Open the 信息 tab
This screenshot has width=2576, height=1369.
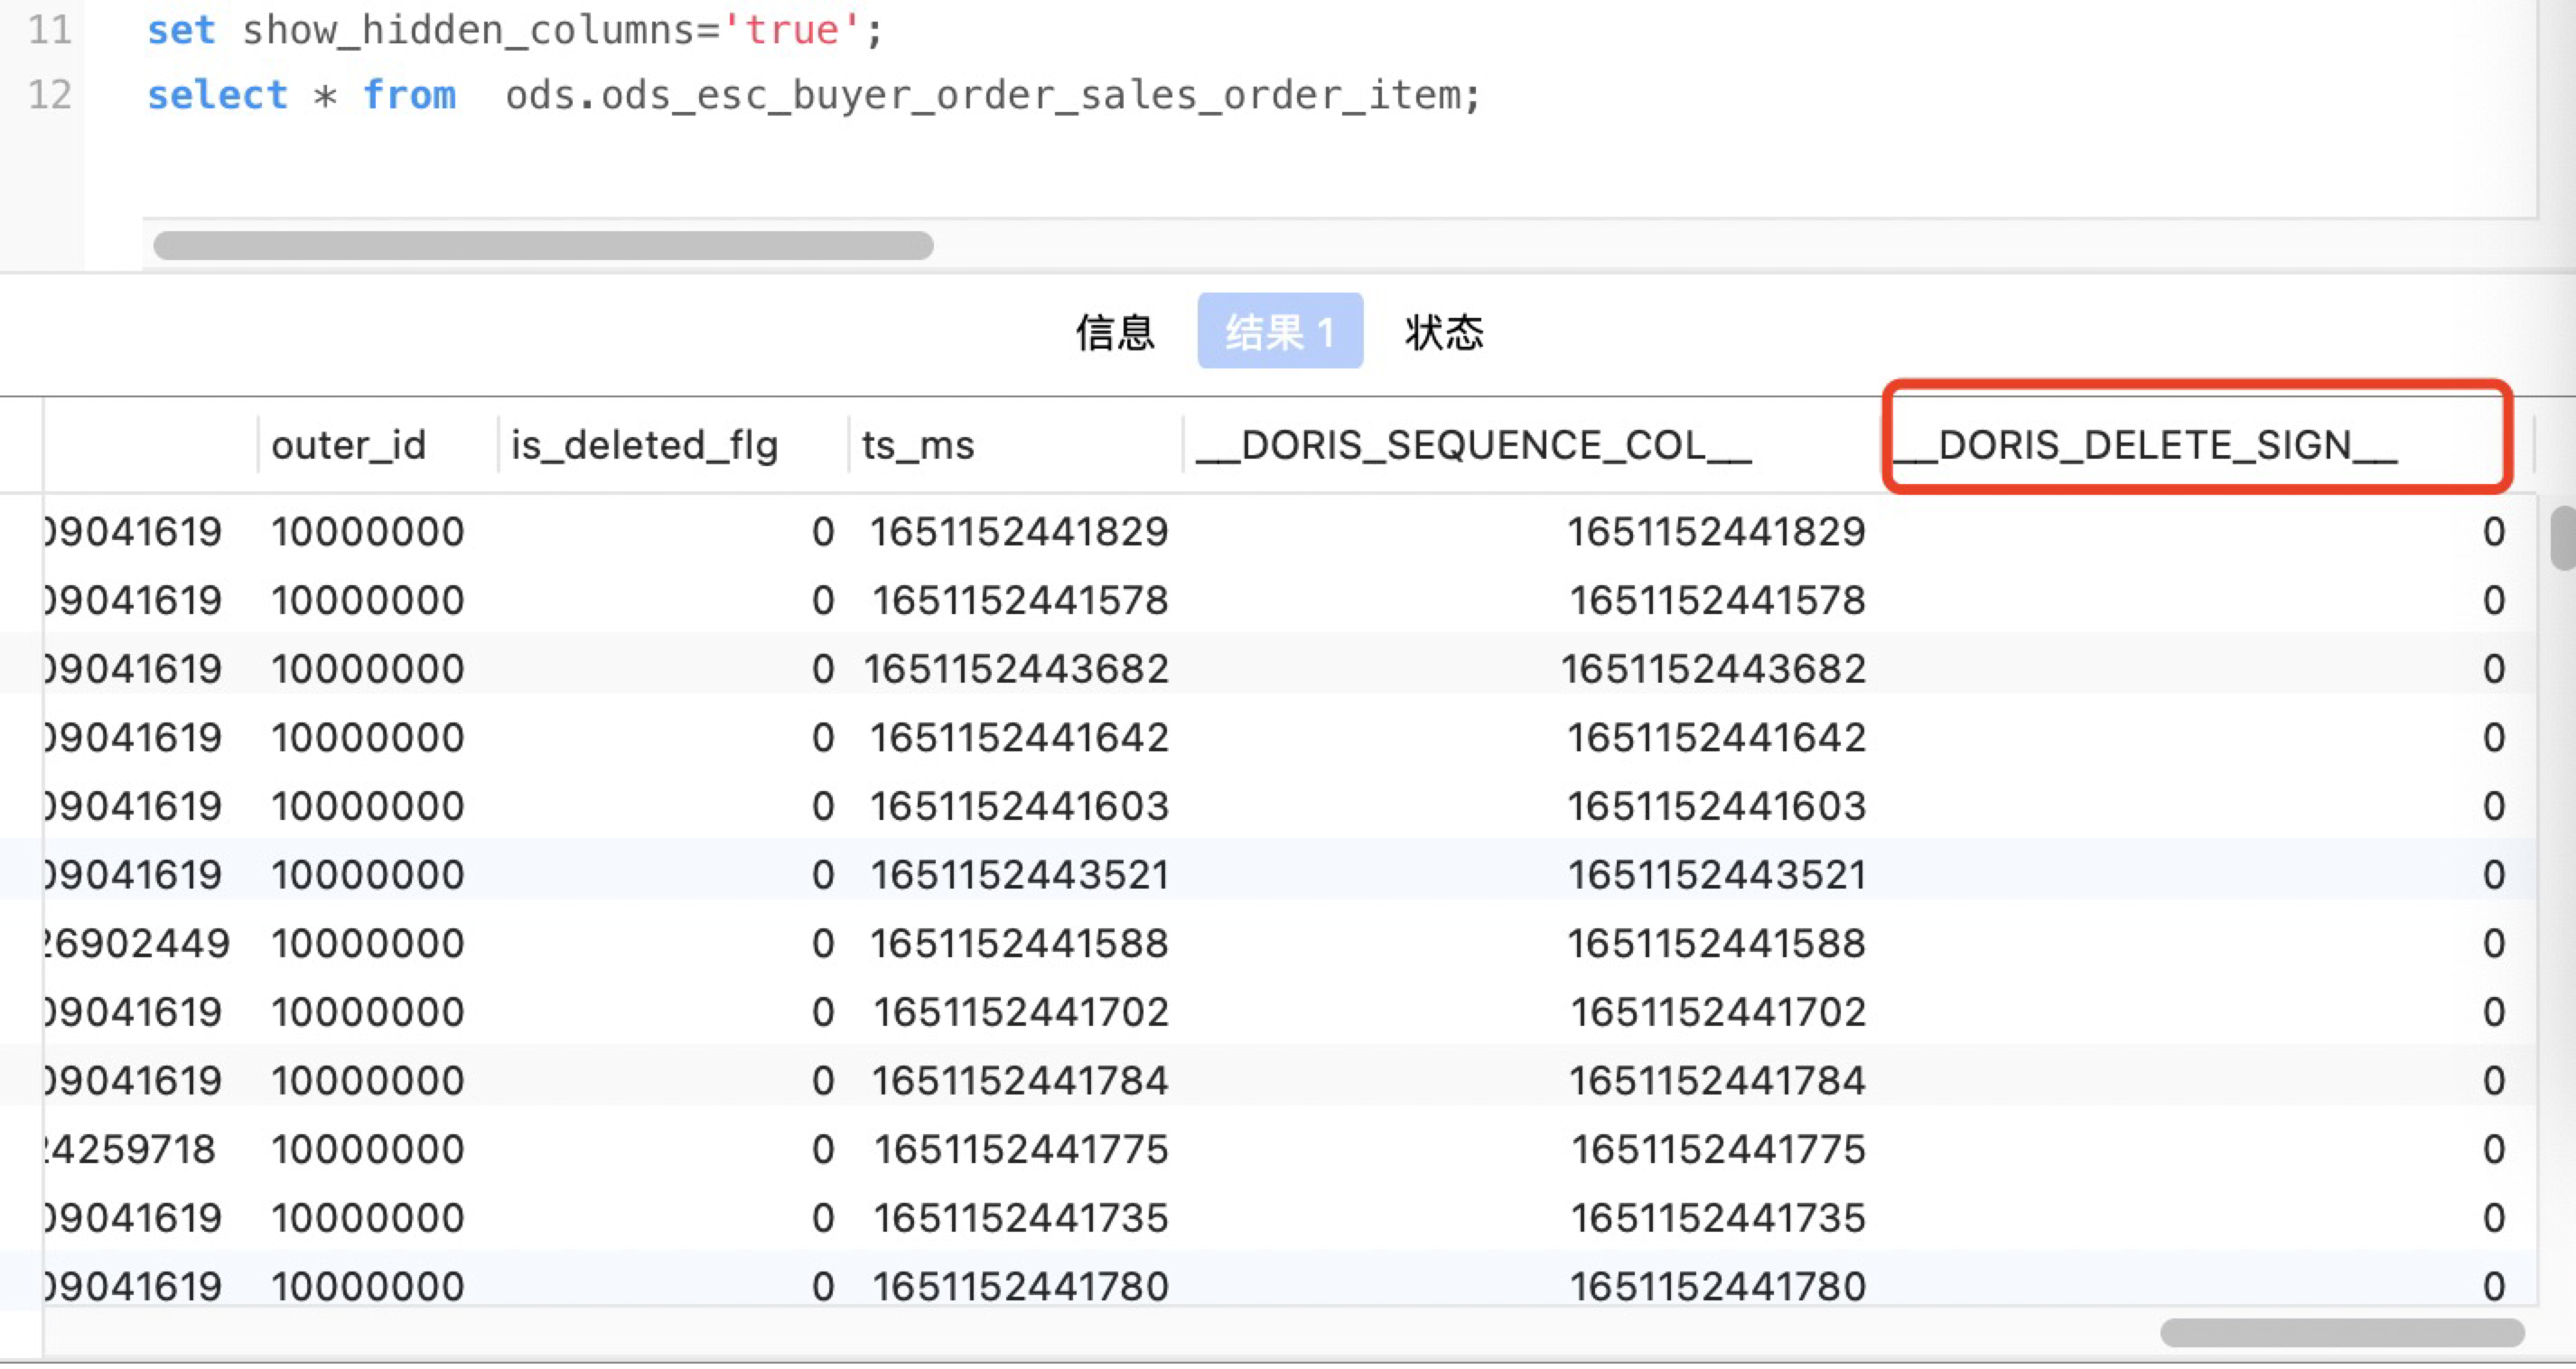1114,332
